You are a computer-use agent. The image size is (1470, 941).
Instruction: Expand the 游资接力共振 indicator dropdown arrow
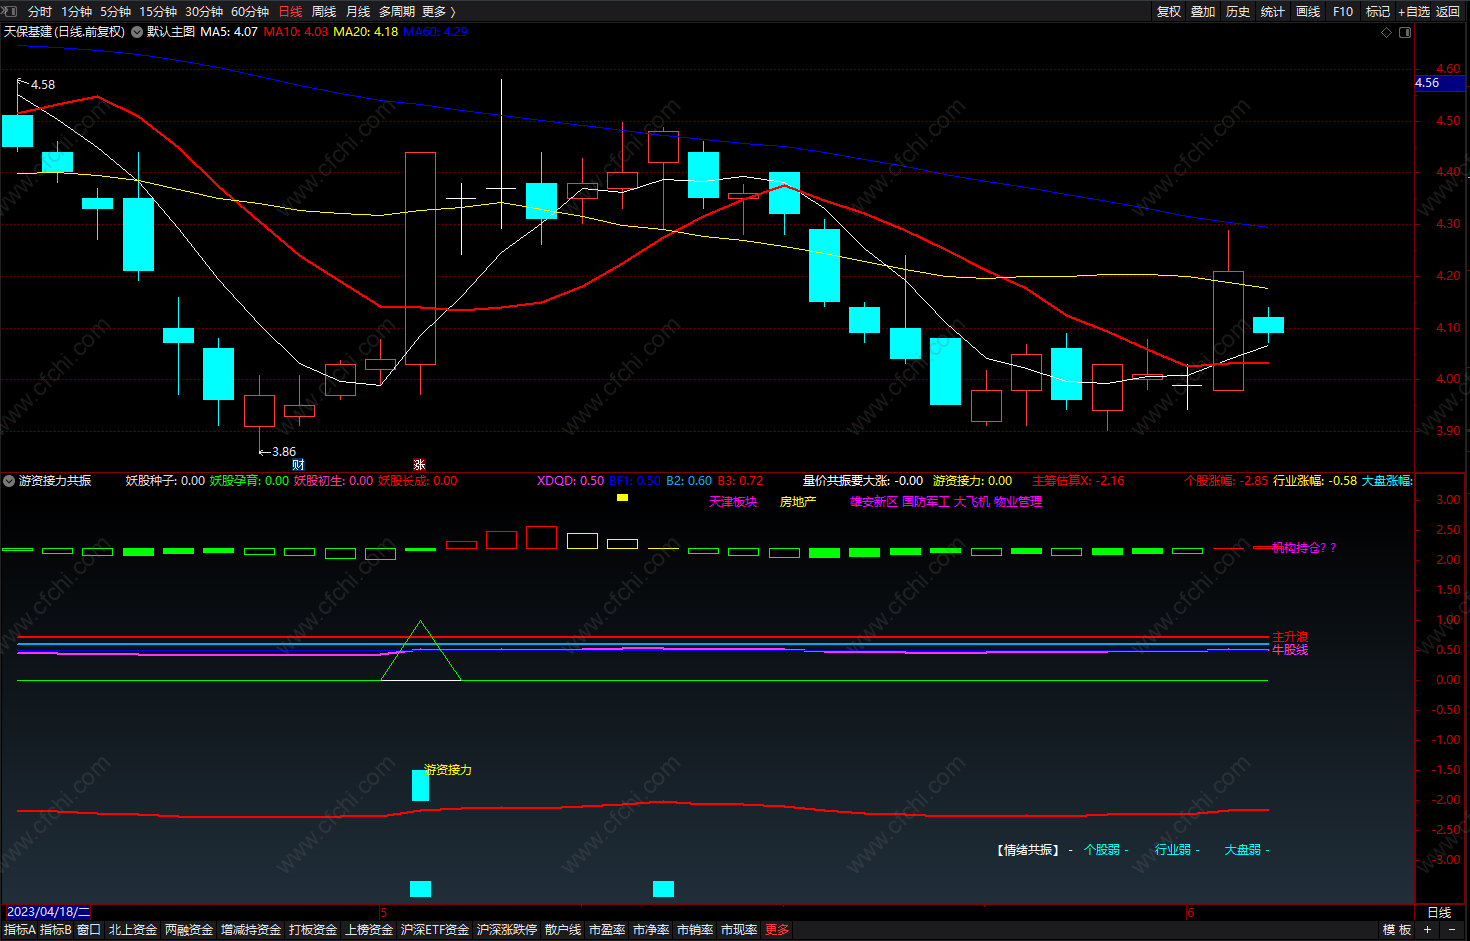pos(9,481)
